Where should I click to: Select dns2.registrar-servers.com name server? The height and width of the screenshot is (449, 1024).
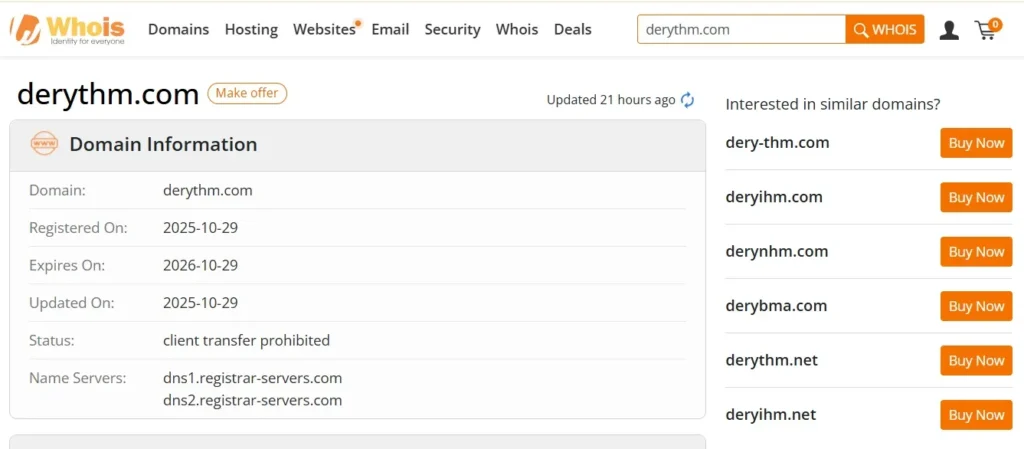click(252, 400)
